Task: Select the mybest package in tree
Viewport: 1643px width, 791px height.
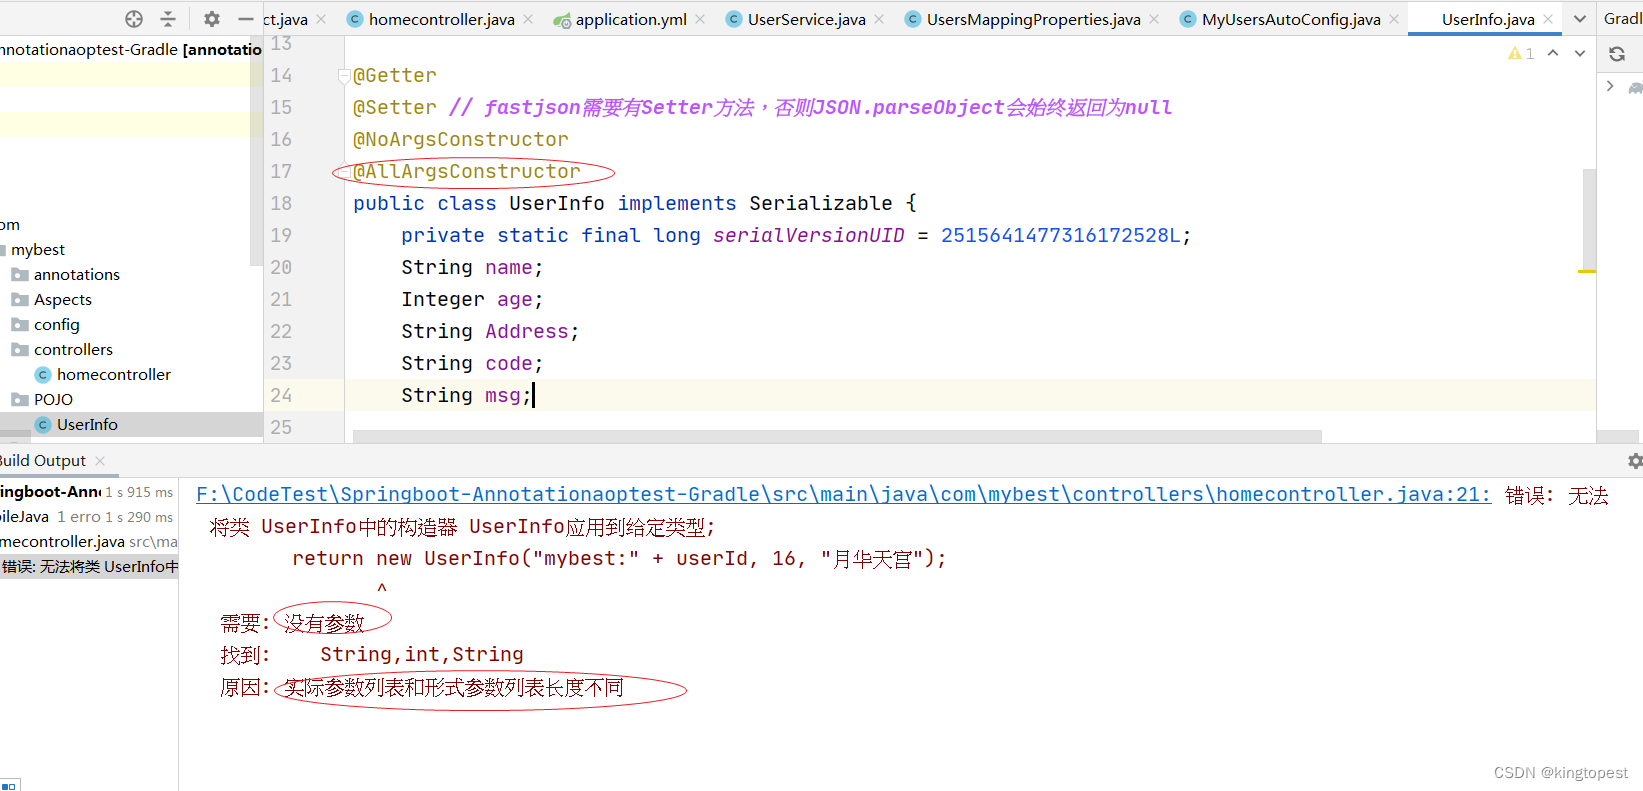Action: click(x=38, y=249)
